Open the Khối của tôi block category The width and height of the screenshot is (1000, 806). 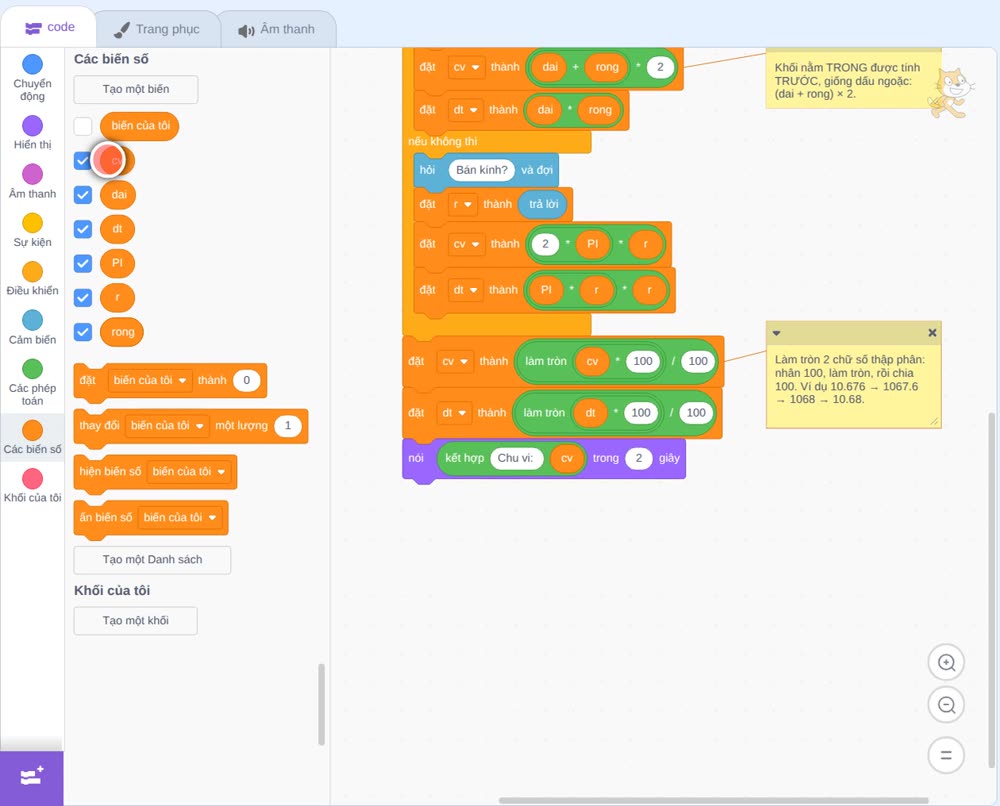[32, 485]
